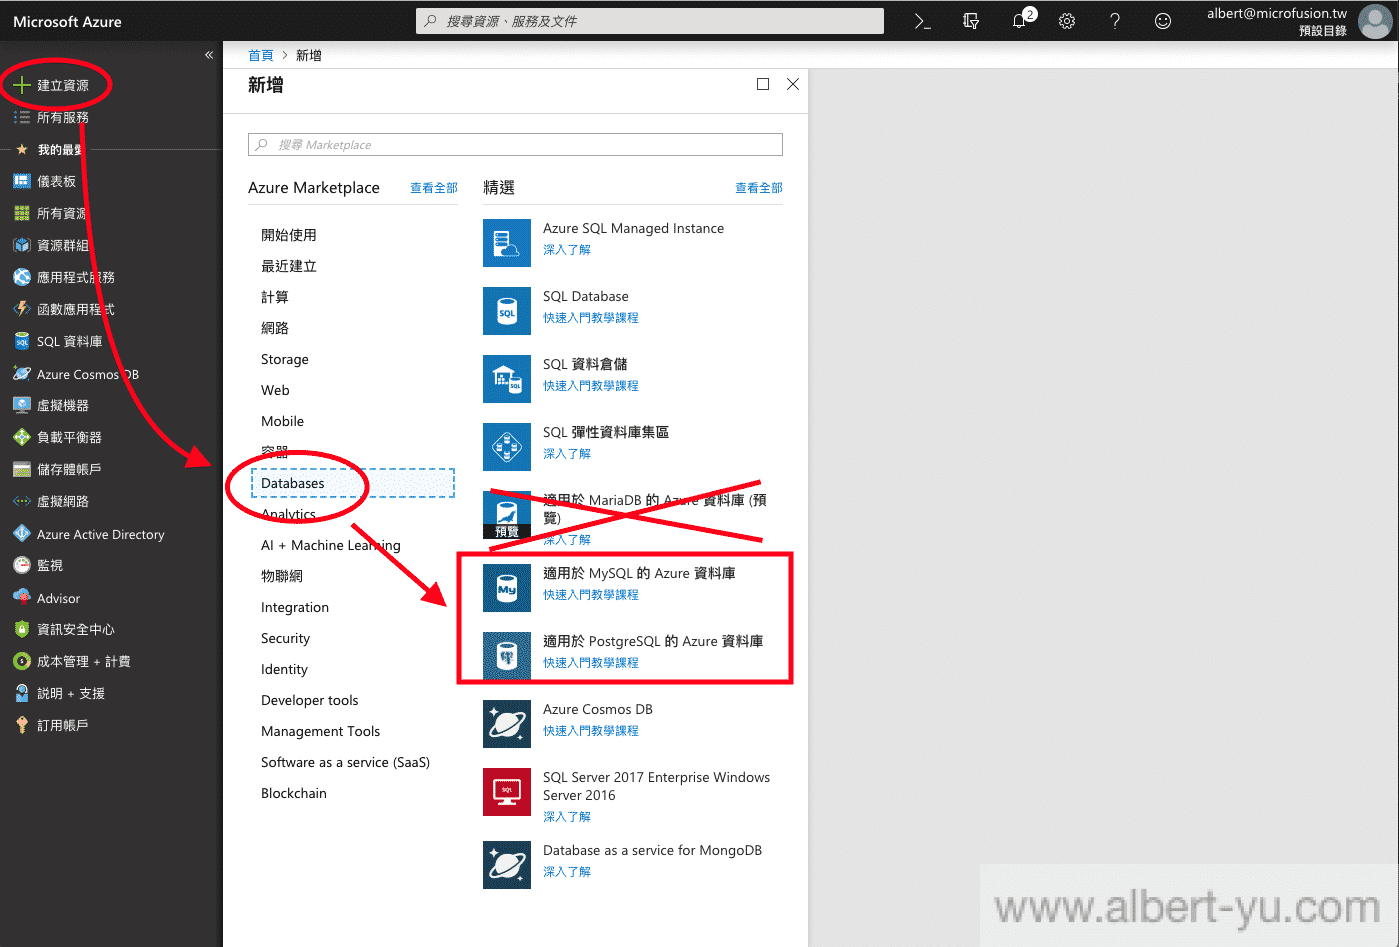Select 網路 category
This screenshot has height=947, width=1399.
(x=275, y=328)
